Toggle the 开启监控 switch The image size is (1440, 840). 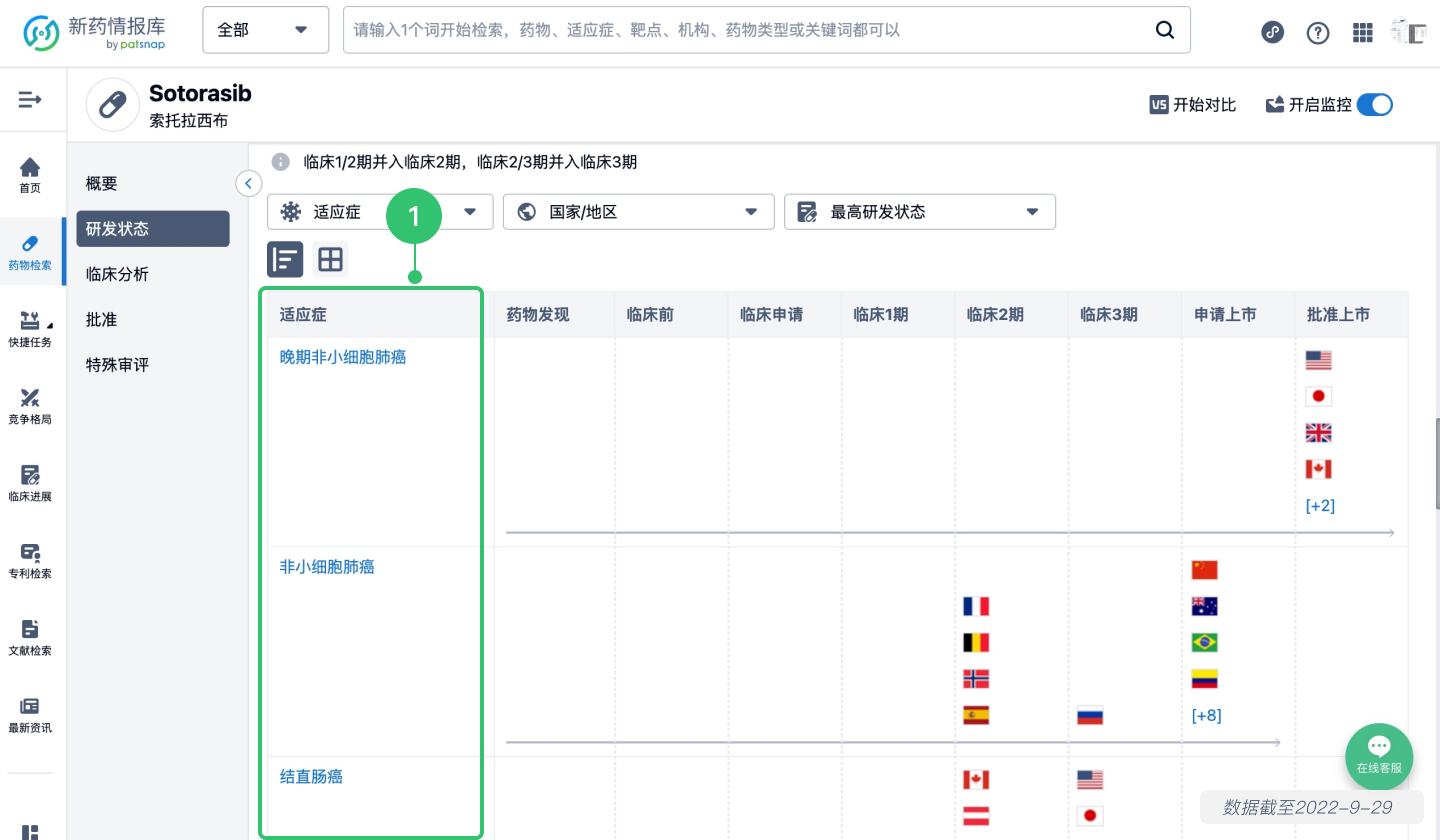coord(1375,104)
